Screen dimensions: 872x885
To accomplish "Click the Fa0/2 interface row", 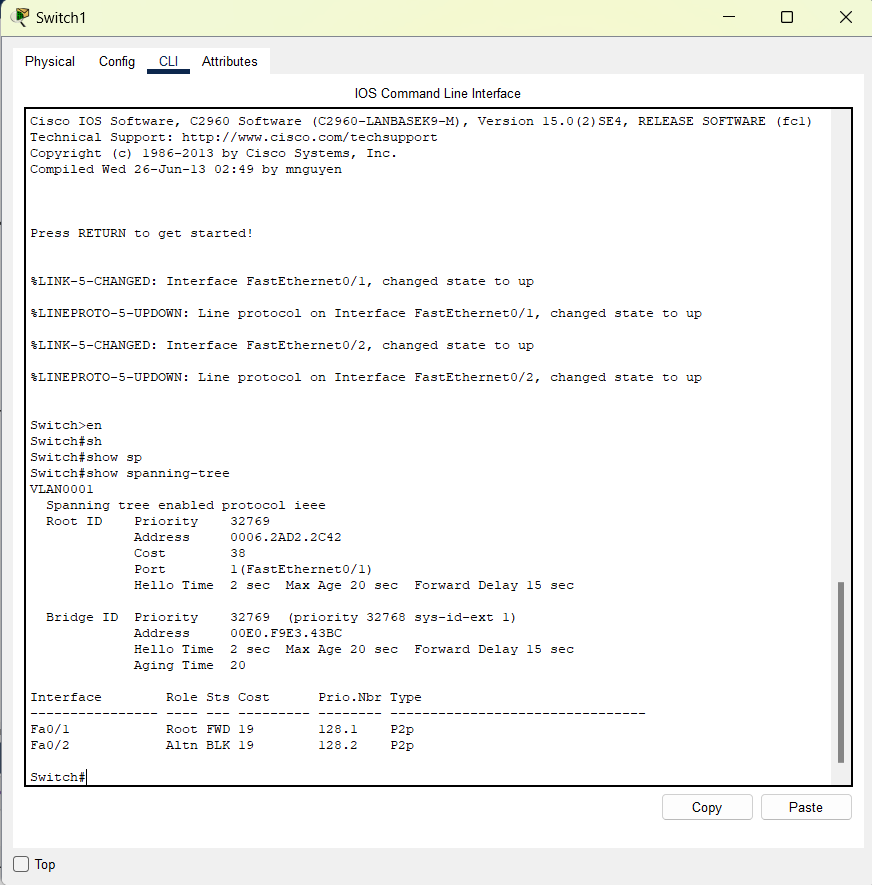I will point(222,745).
